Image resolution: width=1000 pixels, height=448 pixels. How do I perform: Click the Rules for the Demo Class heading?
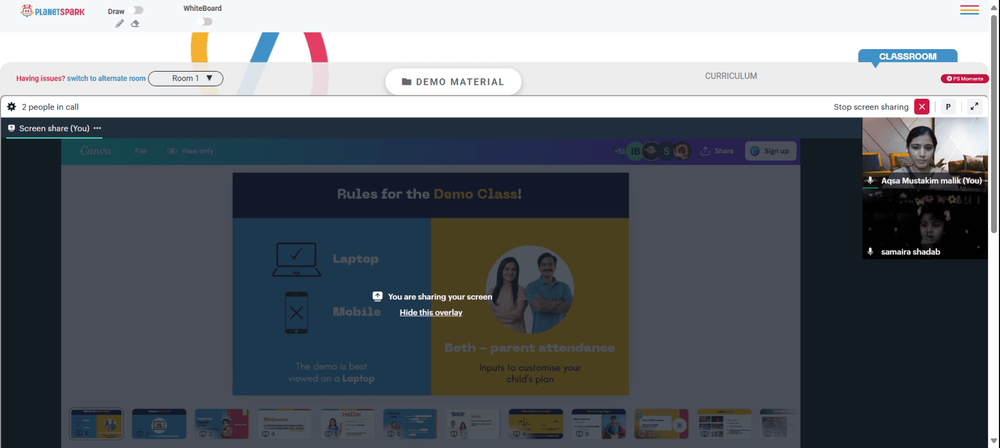point(429,194)
